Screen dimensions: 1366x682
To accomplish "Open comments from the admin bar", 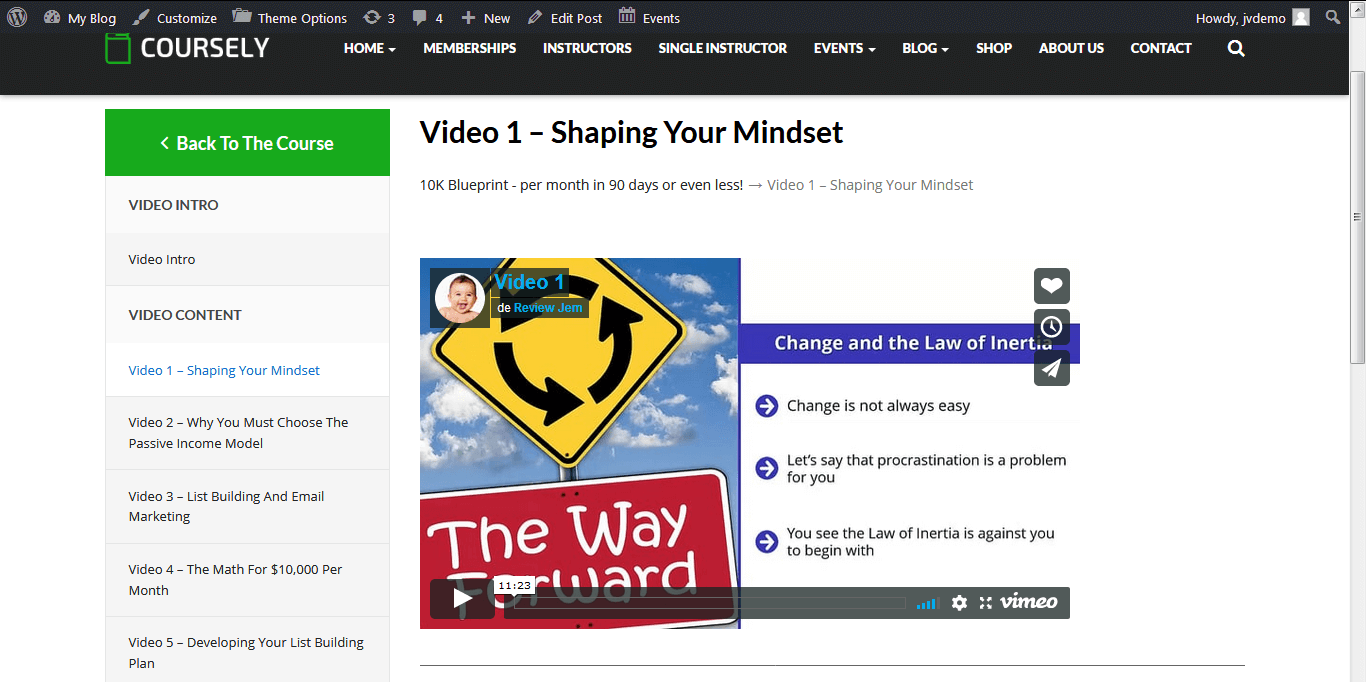I will 427,18.
